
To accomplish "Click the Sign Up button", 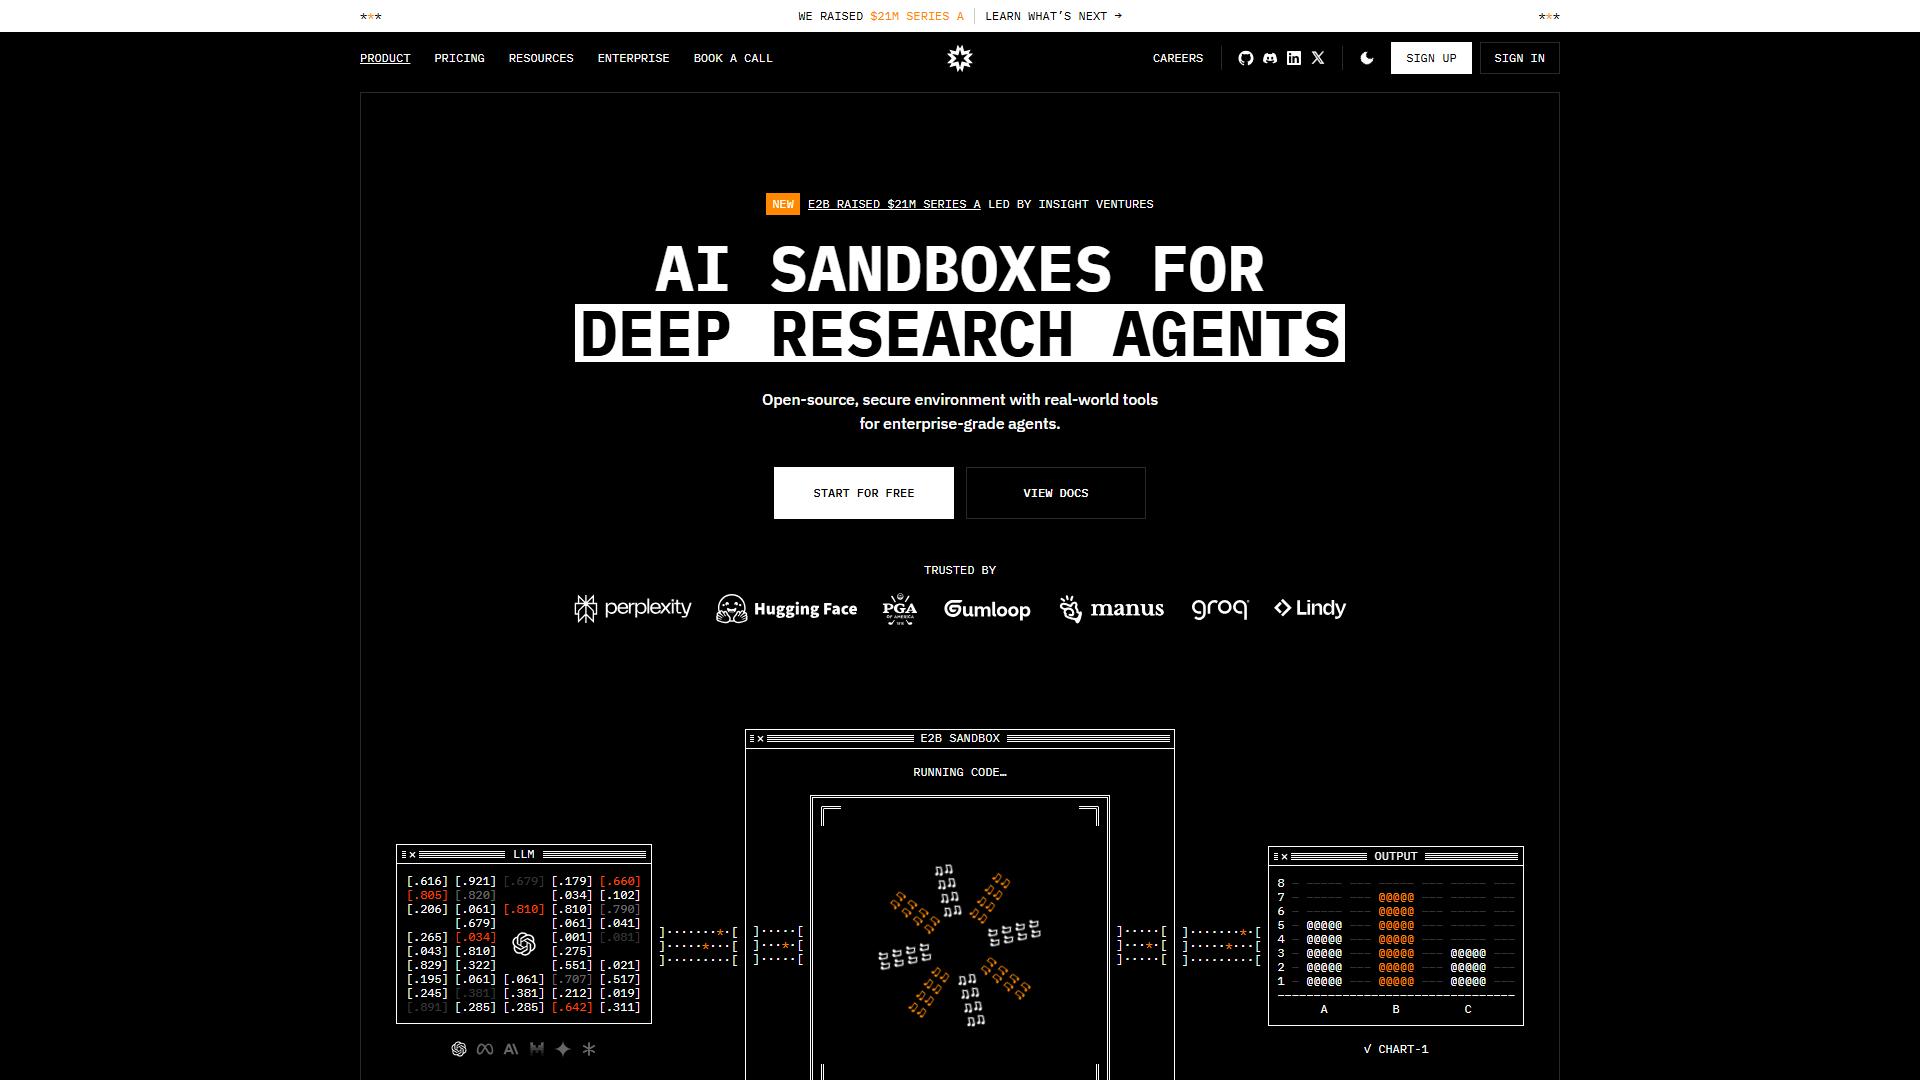I will point(1431,58).
